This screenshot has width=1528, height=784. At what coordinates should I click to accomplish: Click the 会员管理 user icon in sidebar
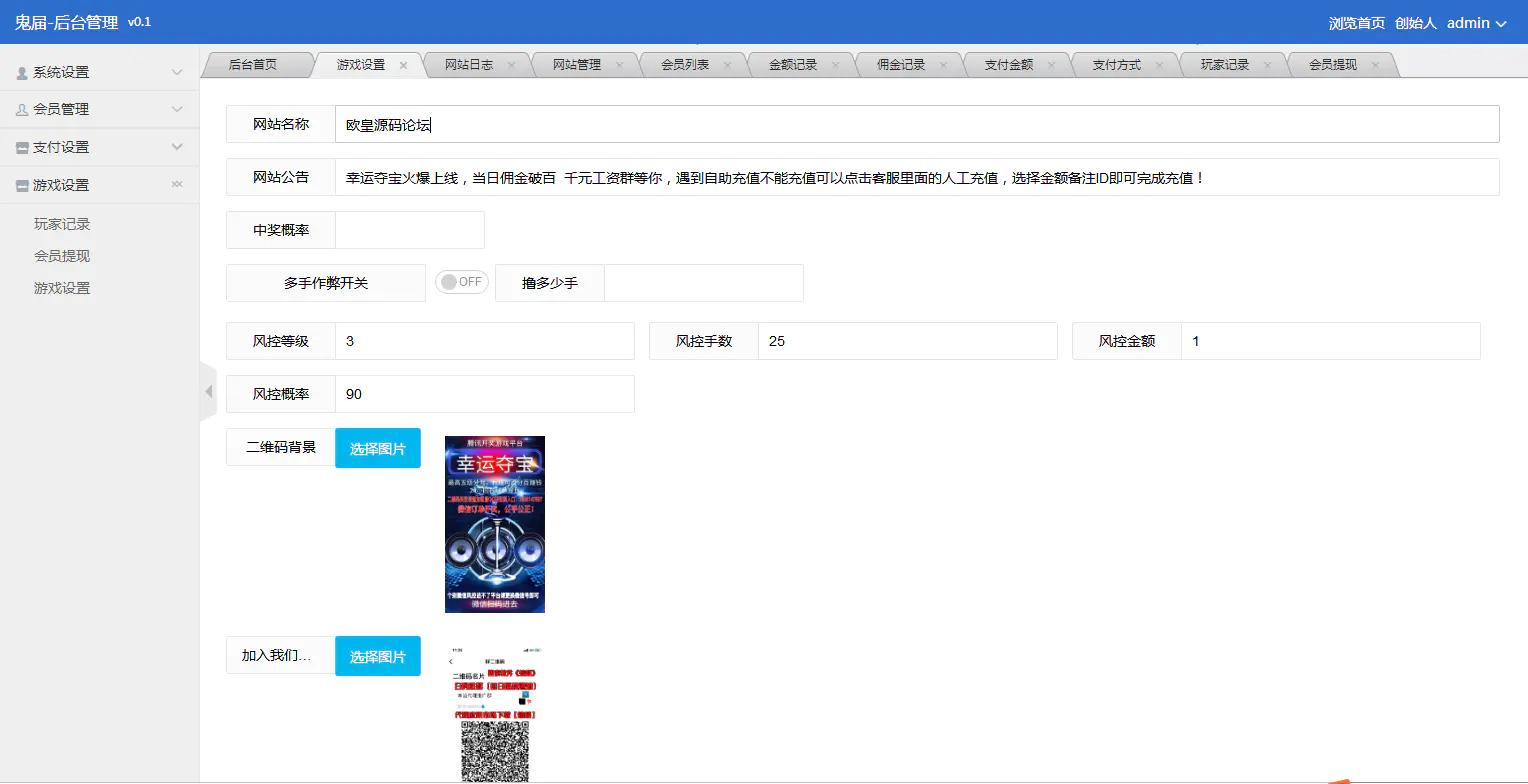pyautogui.click(x=22, y=109)
